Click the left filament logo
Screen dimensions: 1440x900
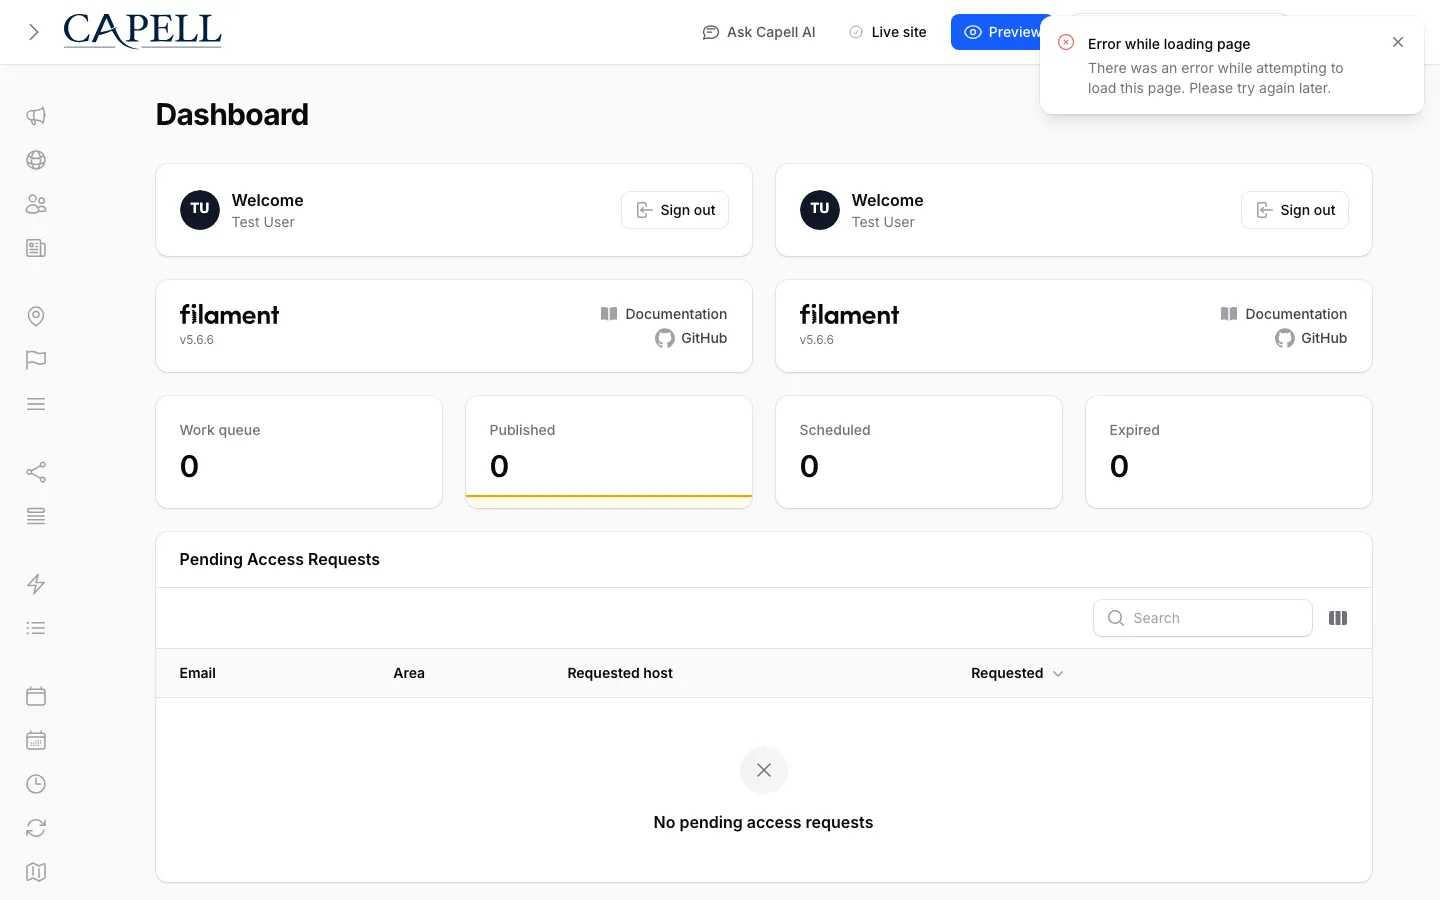tap(229, 315)
